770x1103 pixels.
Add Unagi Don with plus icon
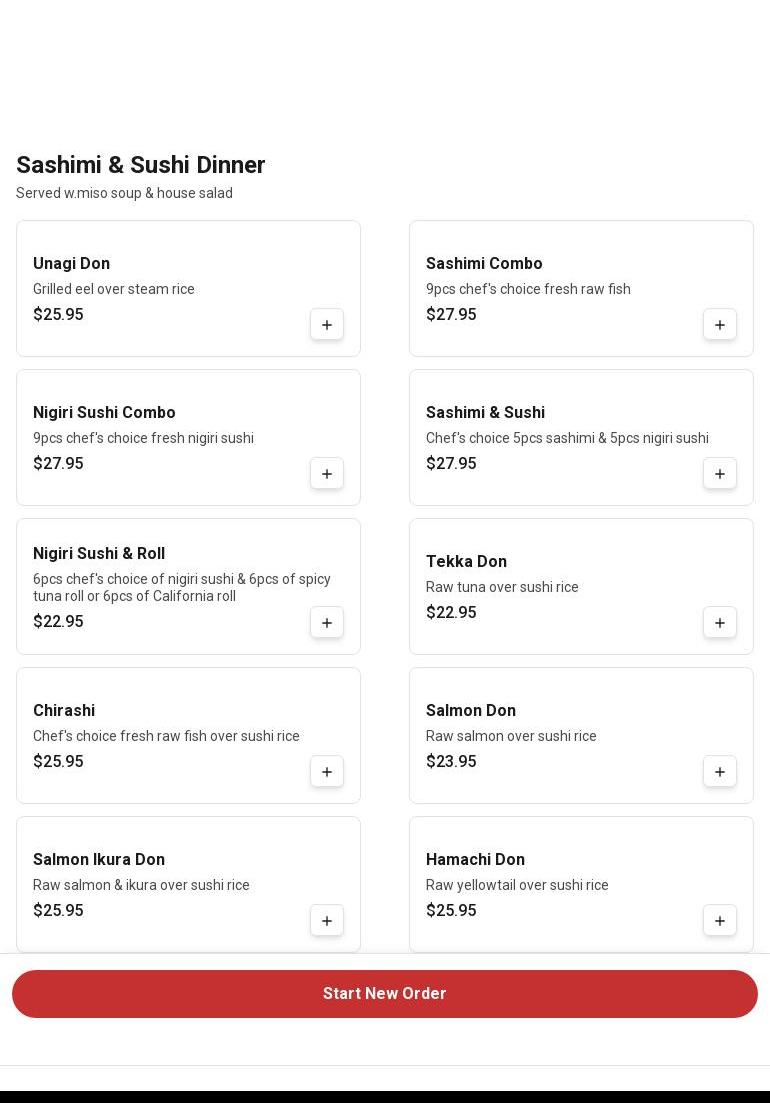[x=327, y=325]
